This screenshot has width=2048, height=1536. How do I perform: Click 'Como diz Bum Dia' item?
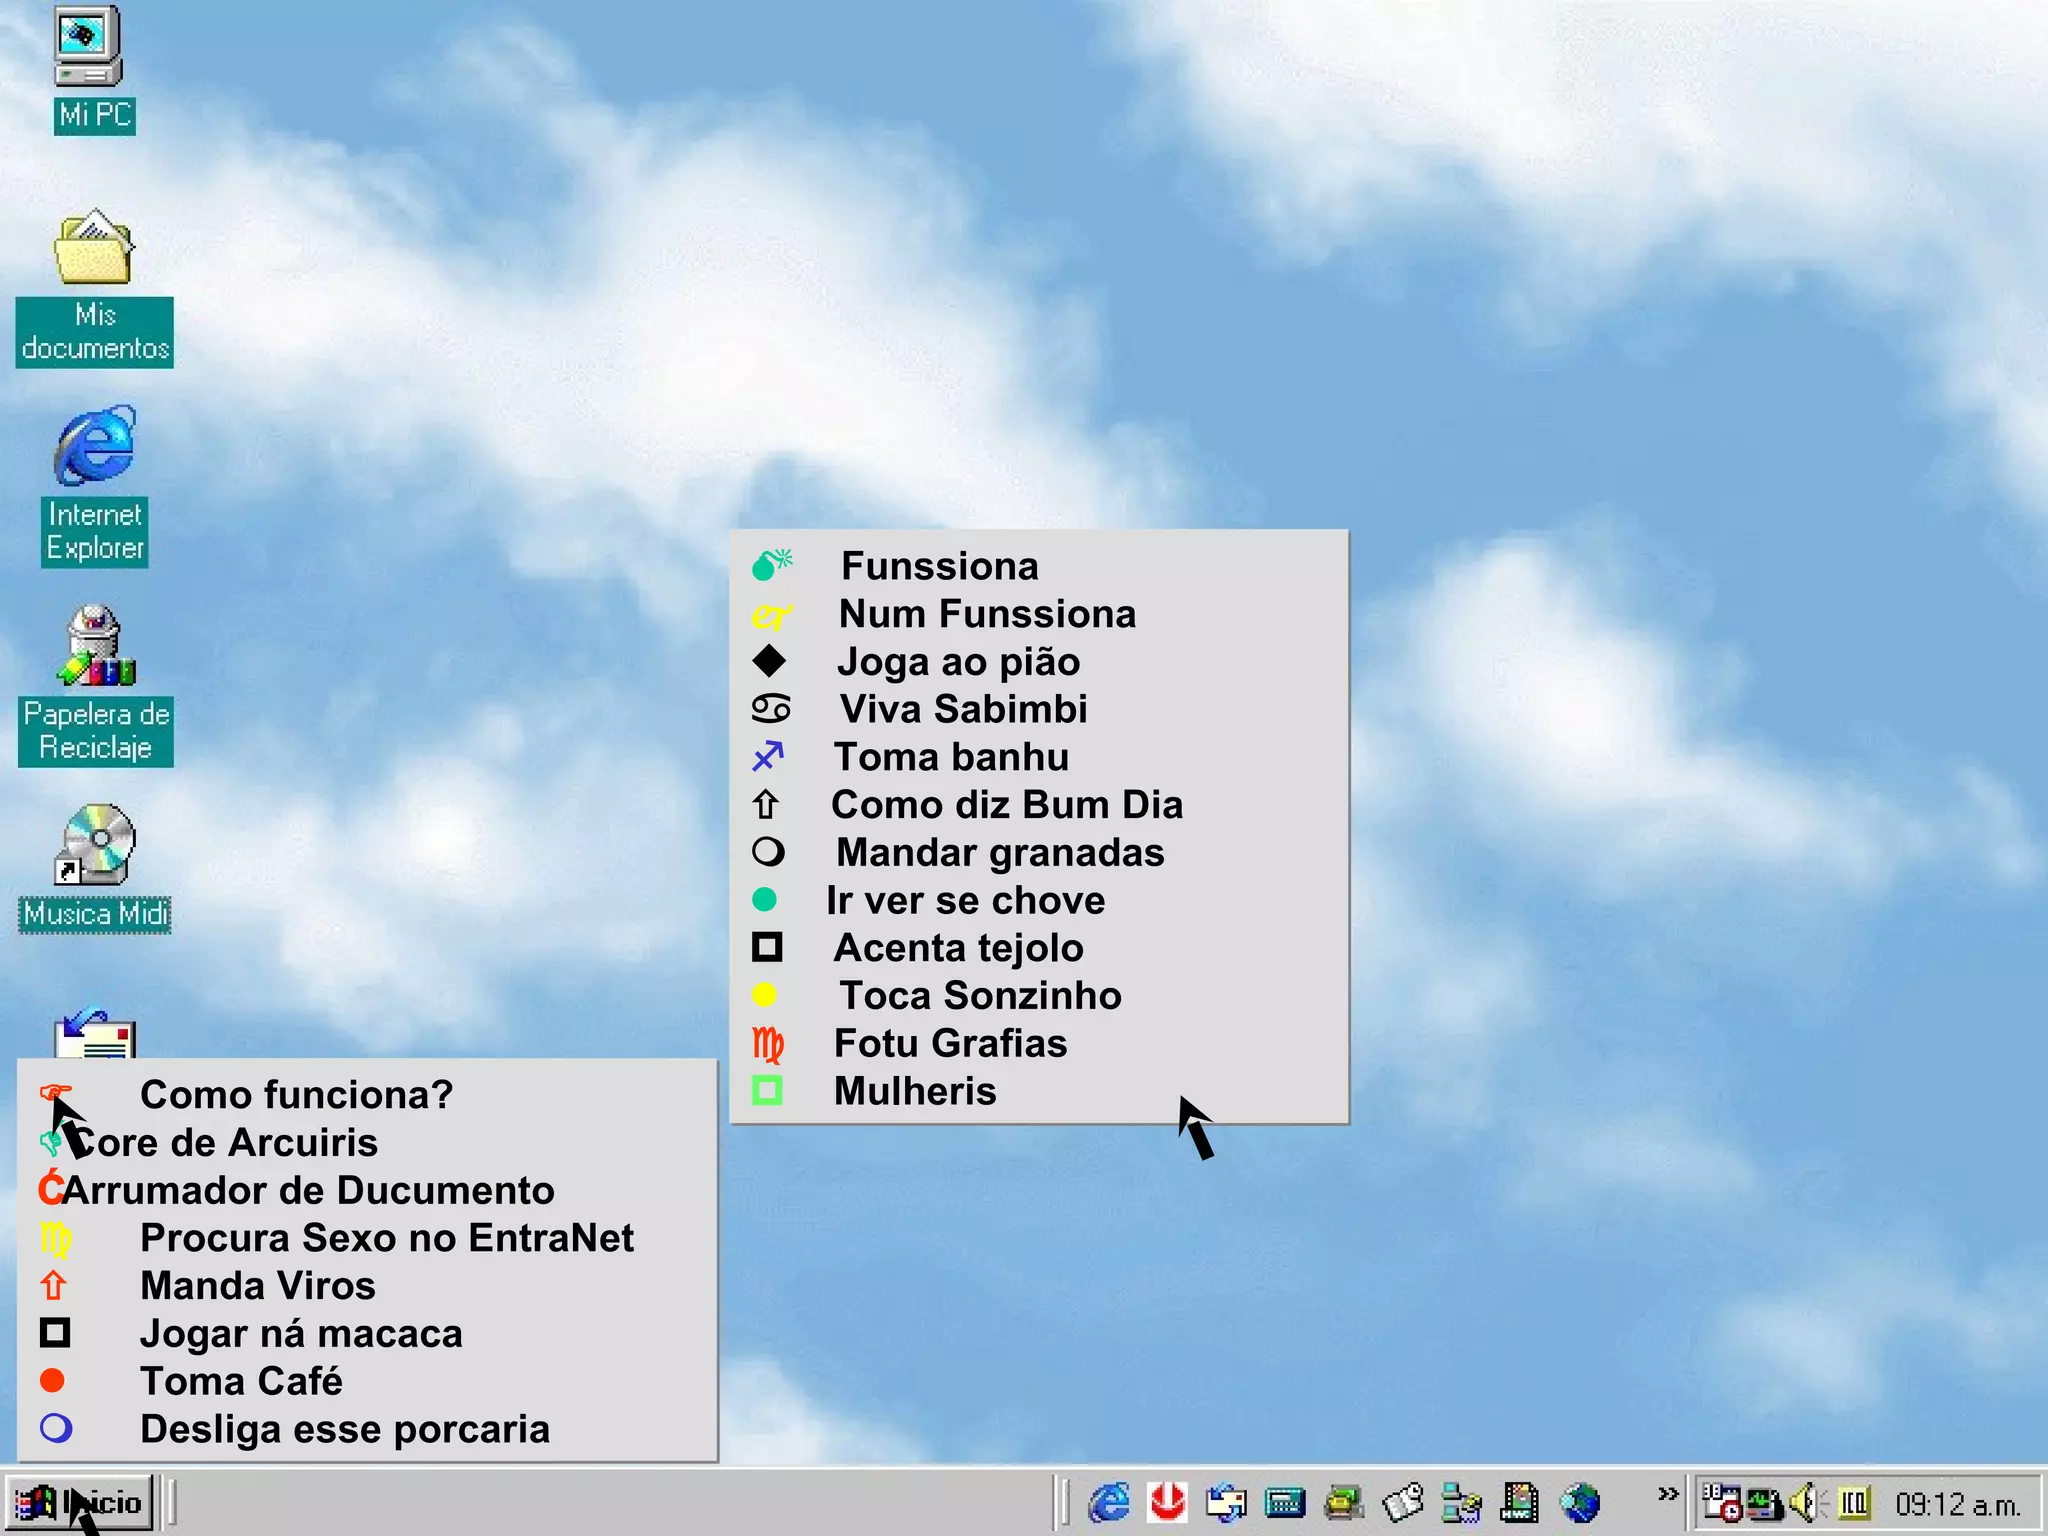click(x=1006, y=805)
